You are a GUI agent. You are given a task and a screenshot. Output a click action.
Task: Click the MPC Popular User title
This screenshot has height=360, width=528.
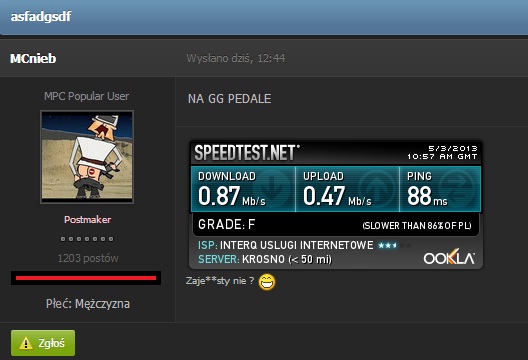(x=87, y=96)
